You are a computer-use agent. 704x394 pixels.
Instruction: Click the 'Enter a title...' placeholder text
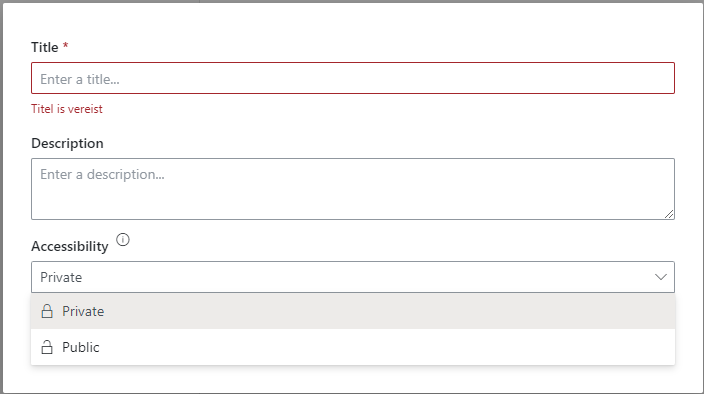click(80, 79)
